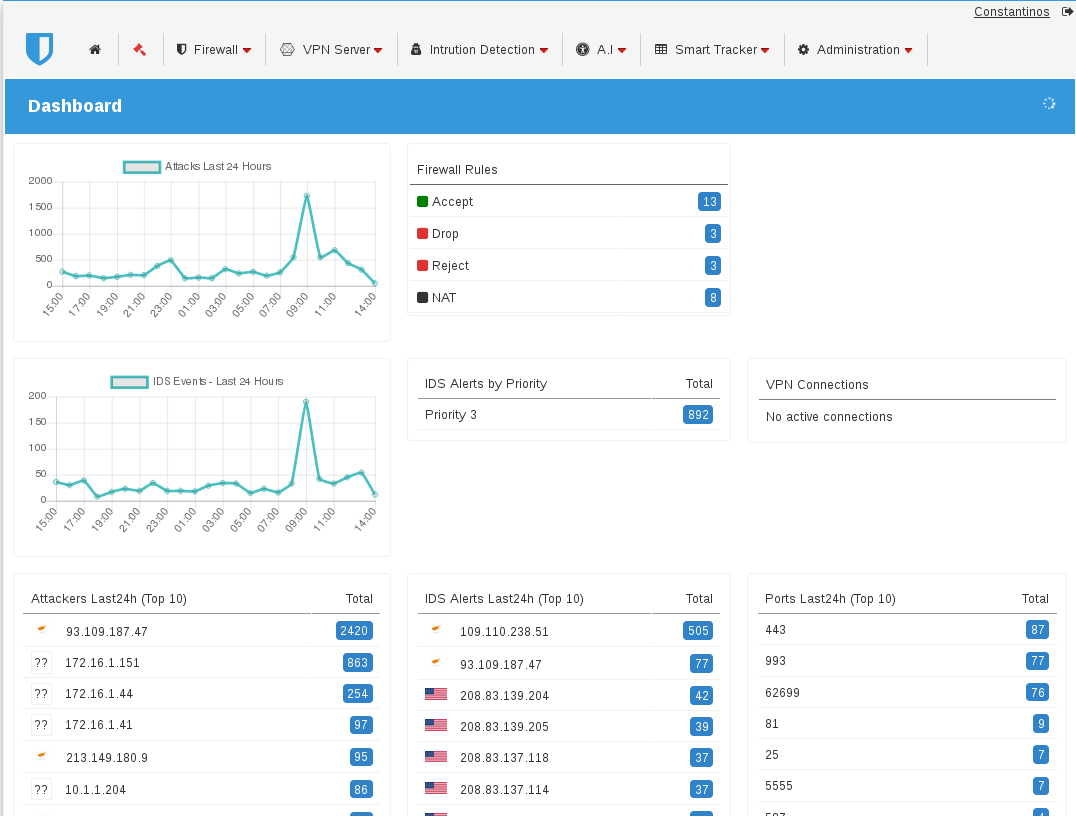
Task: Open the VPN Server menu
Action: click(x=331, y=49)
